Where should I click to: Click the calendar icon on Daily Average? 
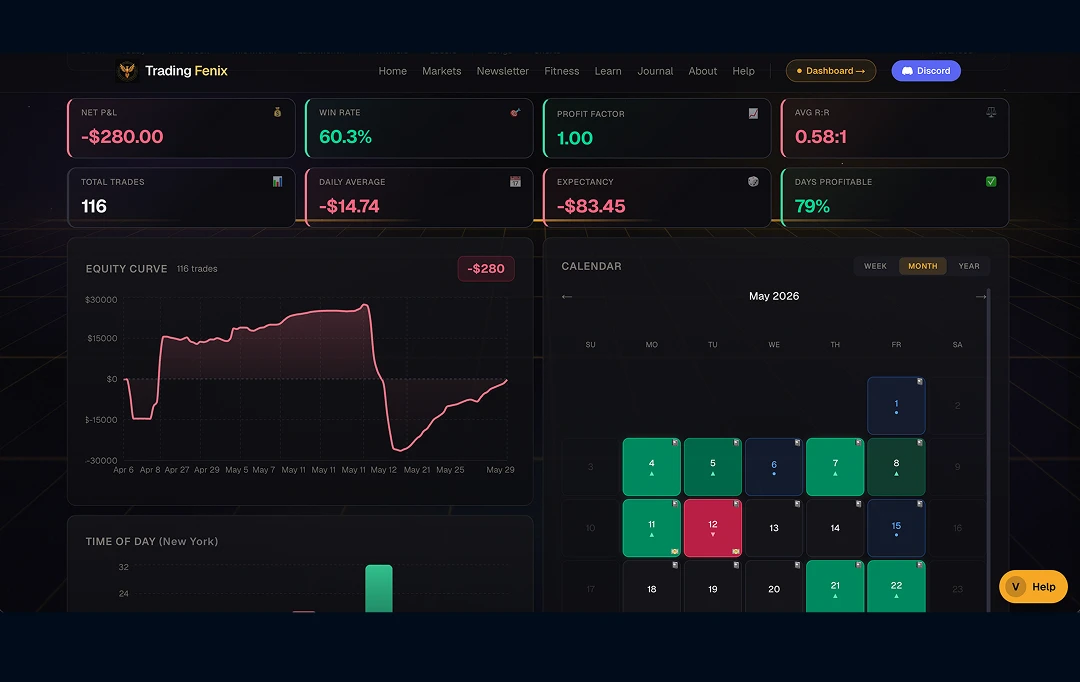515,182
